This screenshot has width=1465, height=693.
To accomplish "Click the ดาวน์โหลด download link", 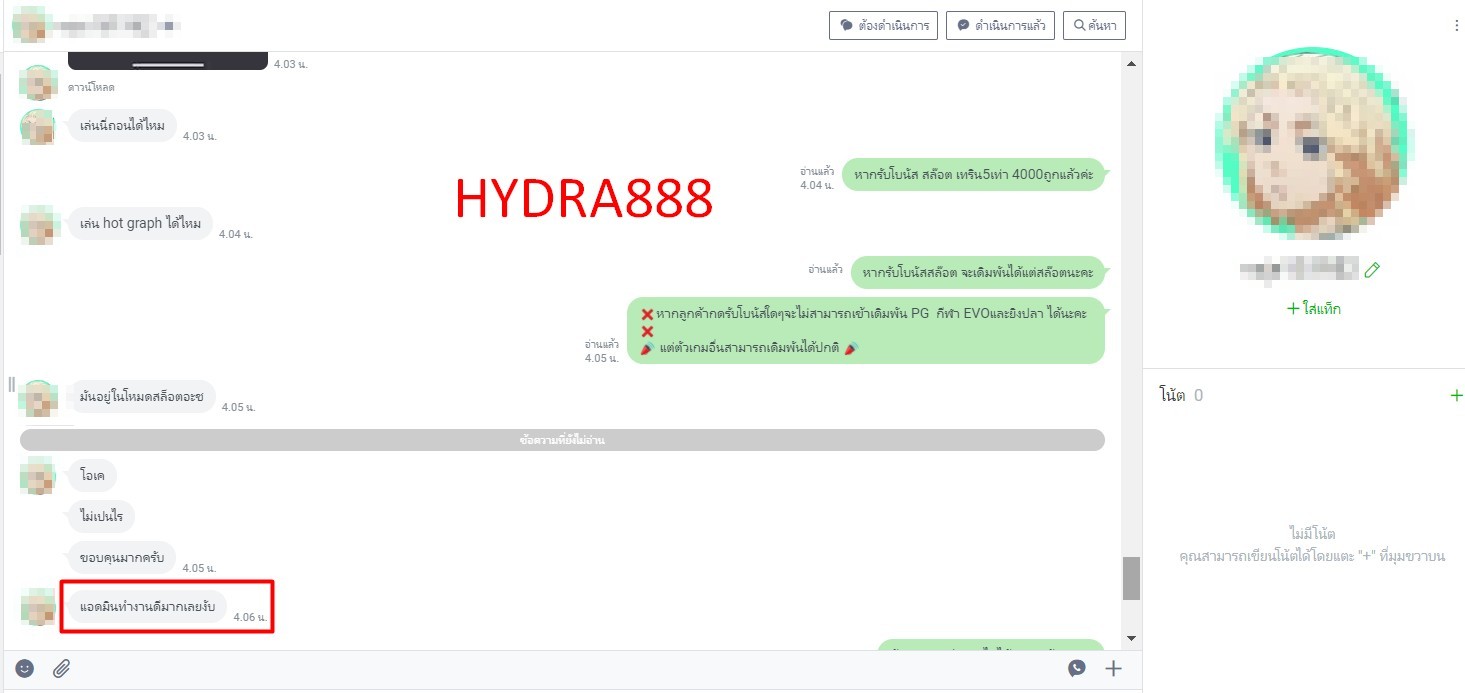I will coord(91,87).
